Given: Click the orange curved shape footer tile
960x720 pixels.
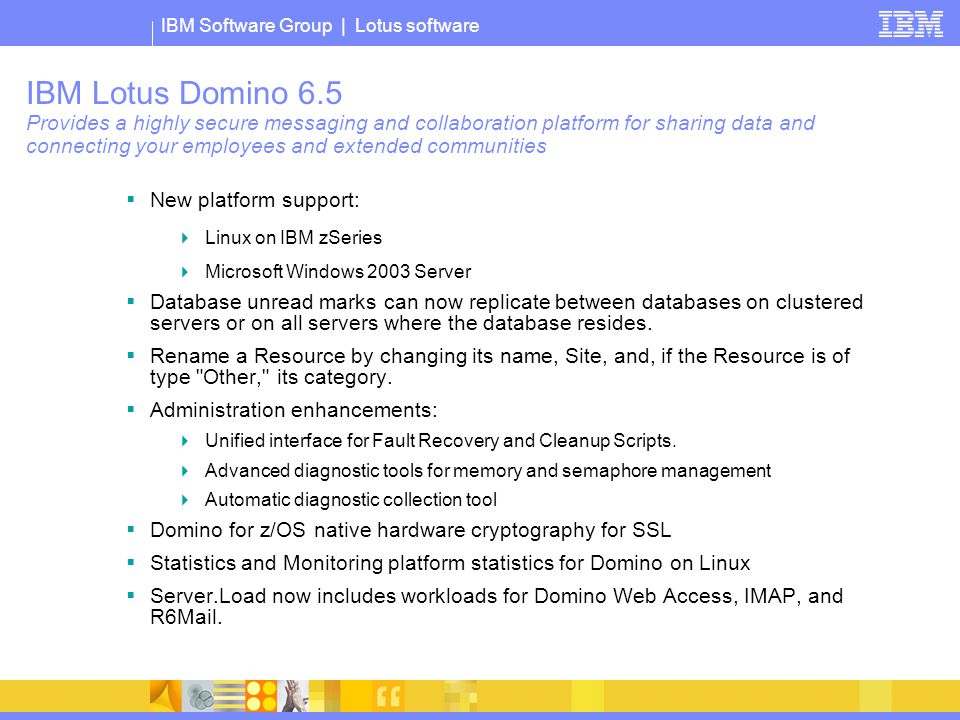Looking at the screenshot, I should click(x=165, y=696).
